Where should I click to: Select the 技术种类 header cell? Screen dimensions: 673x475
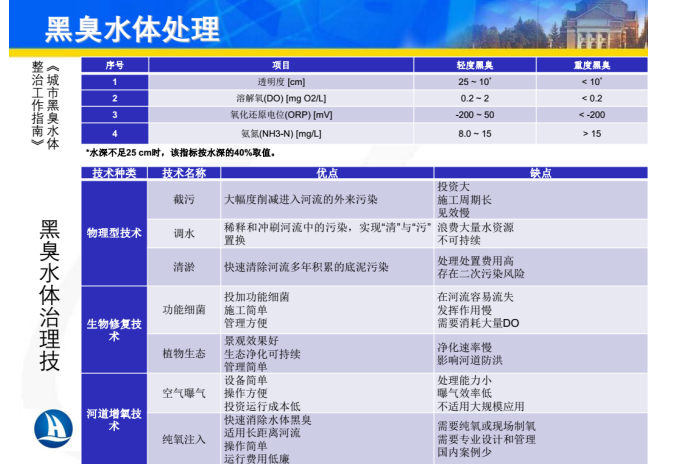114,173
